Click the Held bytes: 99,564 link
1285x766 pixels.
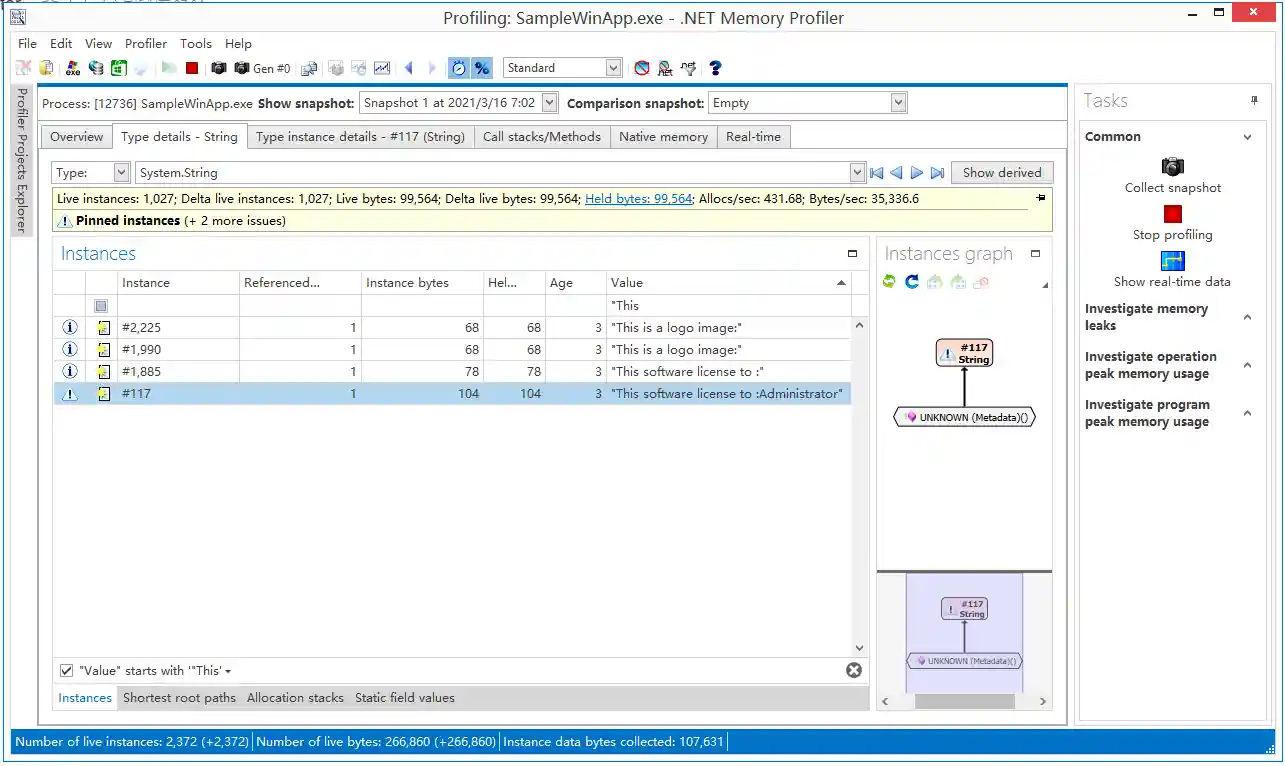point(638,199)
